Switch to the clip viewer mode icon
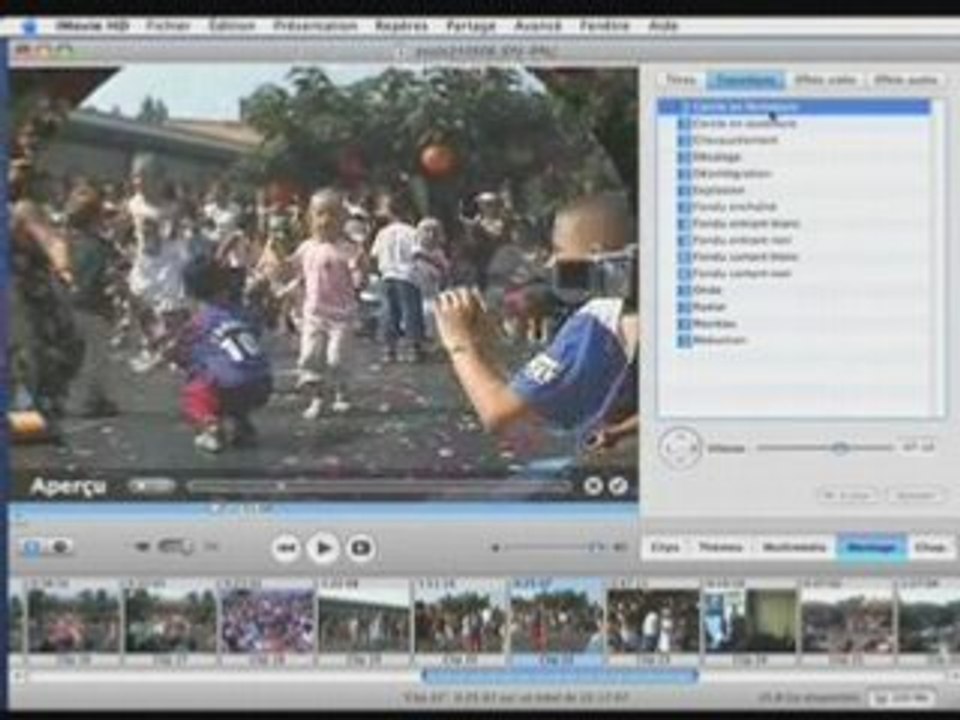The width and height of the screenshot is (960, 720). point(32,547)
